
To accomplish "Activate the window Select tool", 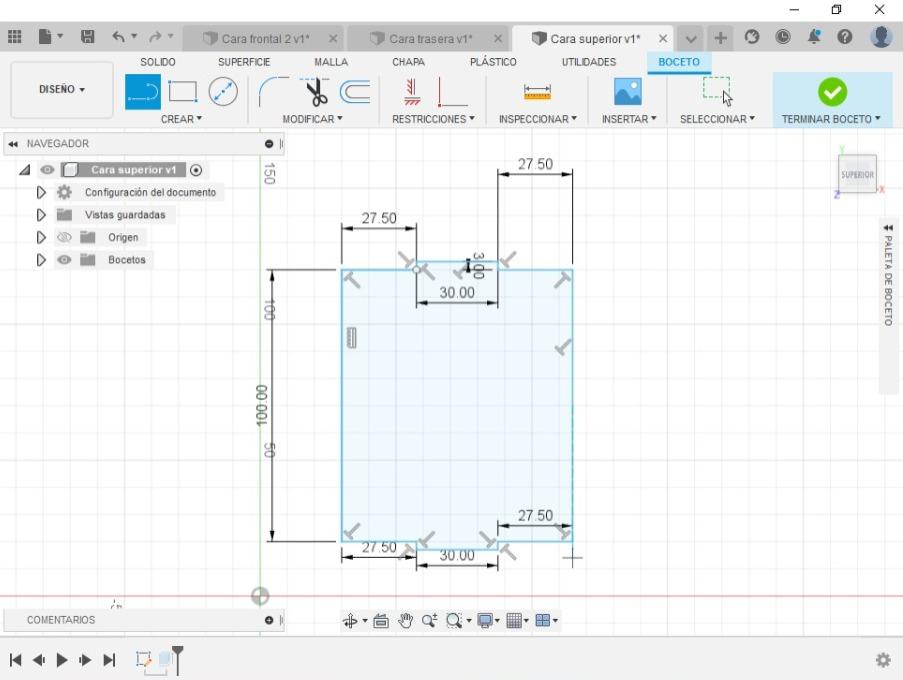I will click(x=717, y=92).
